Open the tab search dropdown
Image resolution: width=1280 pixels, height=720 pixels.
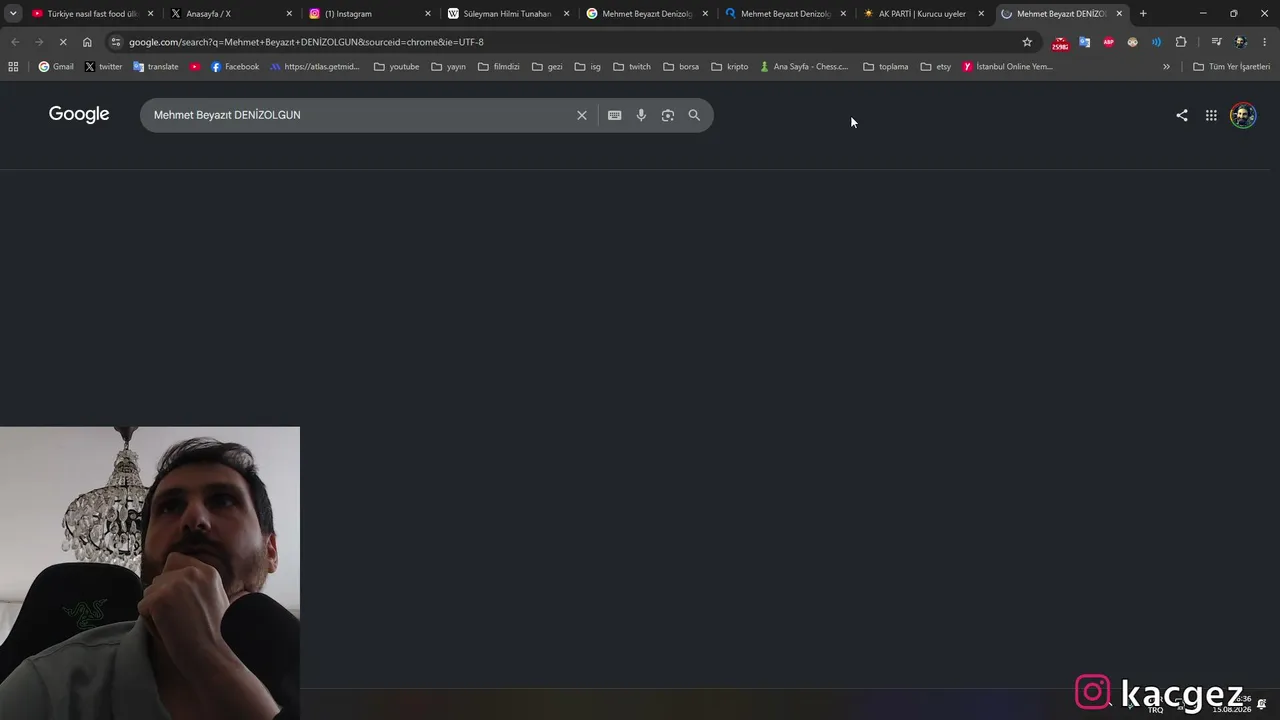tap(13, 14)
